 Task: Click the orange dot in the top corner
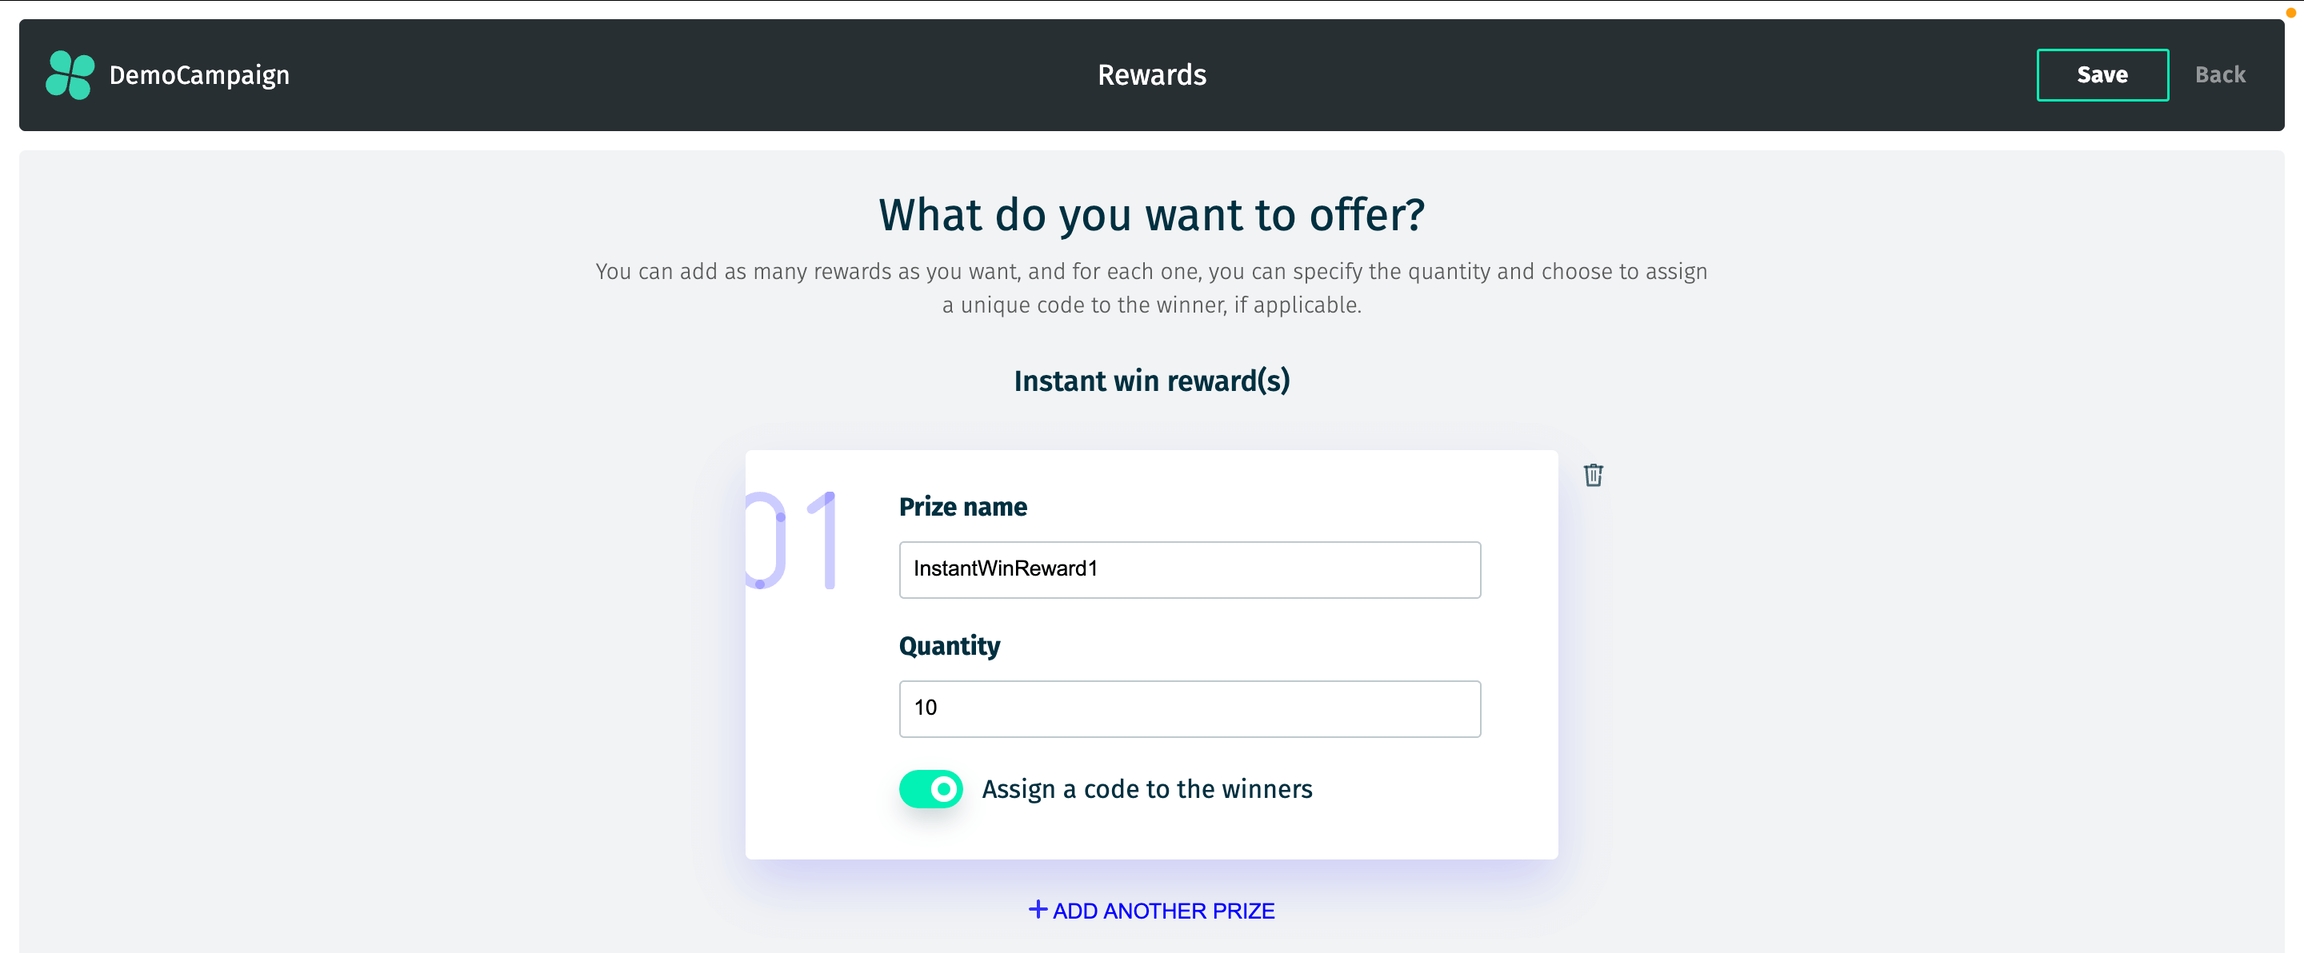tap(2290, 13)
